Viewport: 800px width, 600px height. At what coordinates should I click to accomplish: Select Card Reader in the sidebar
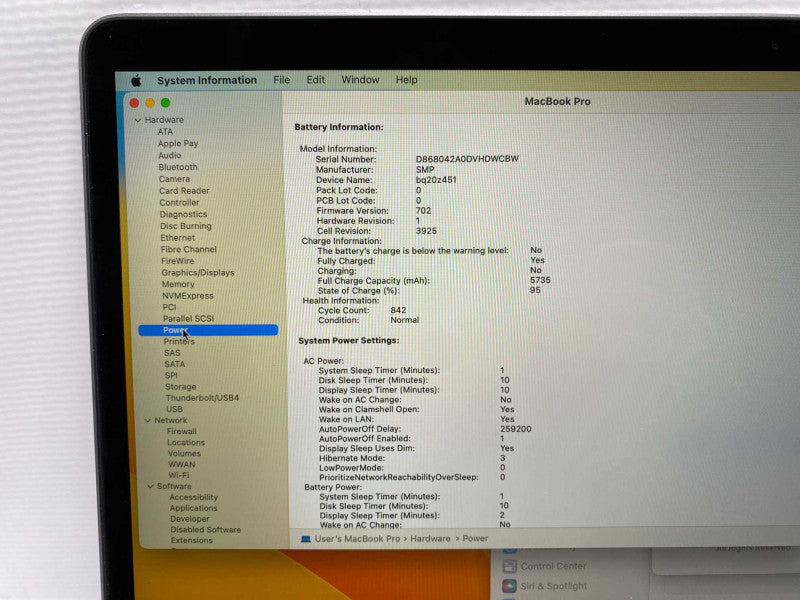(184, 190)
